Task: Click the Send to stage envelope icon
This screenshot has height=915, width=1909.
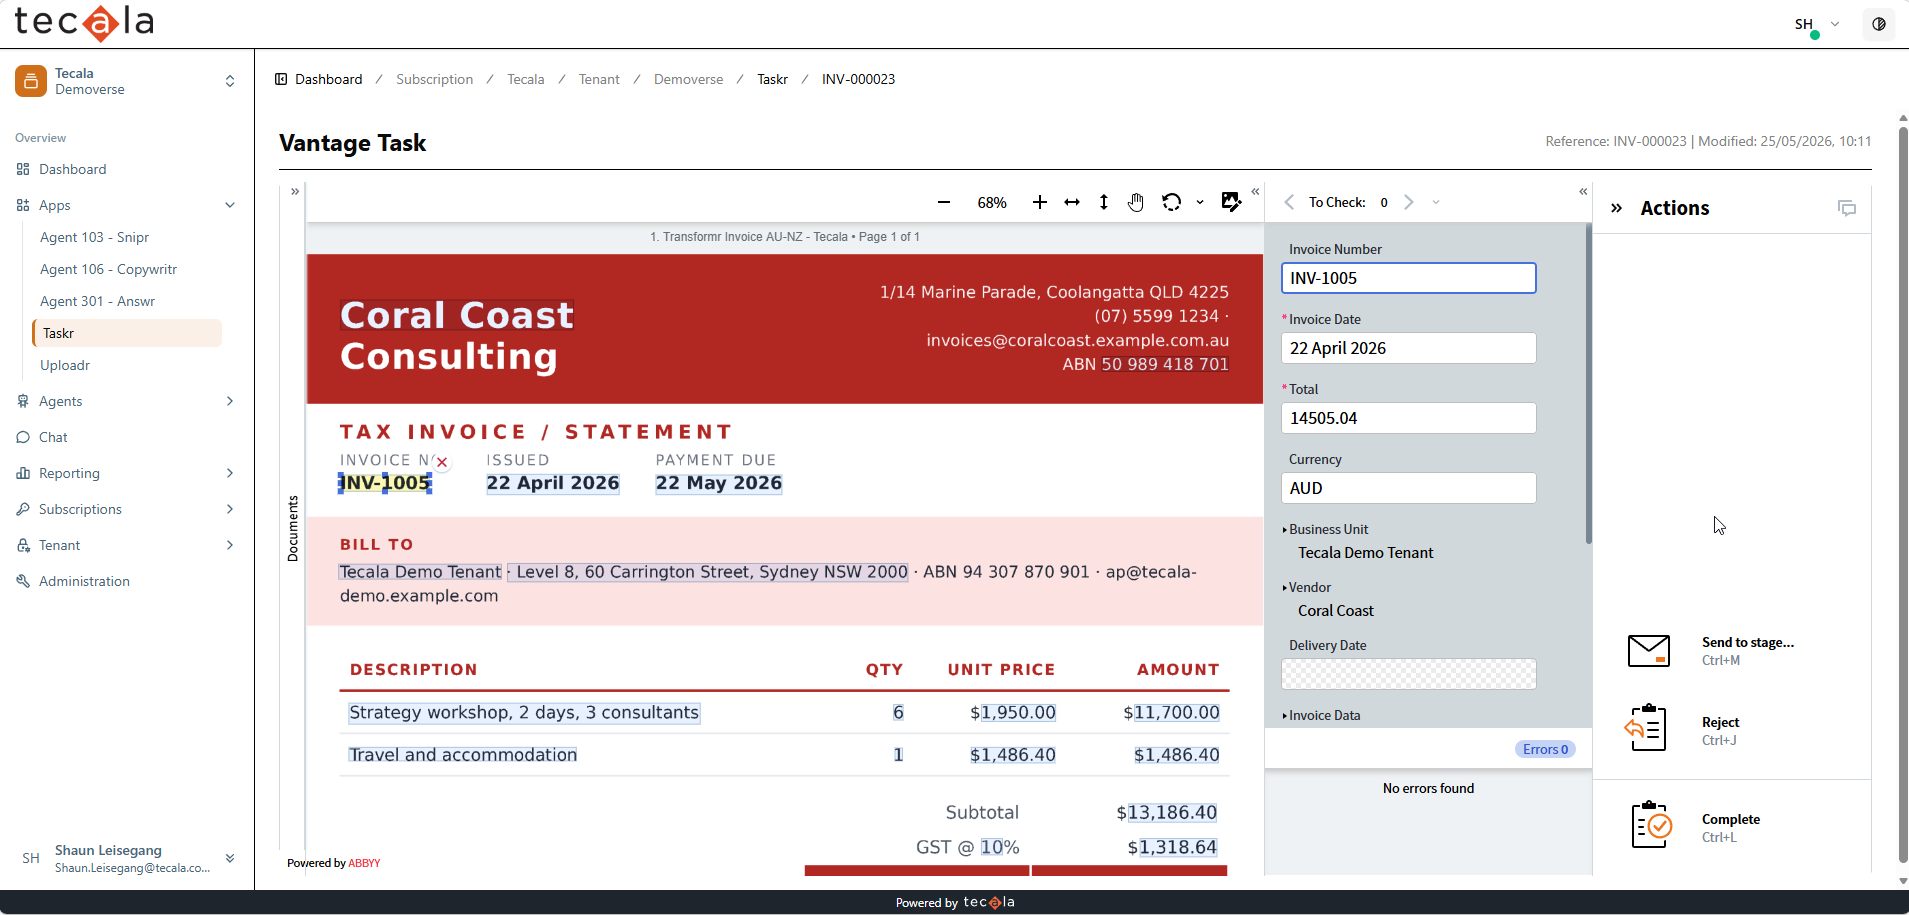Action: [1649, 651]
